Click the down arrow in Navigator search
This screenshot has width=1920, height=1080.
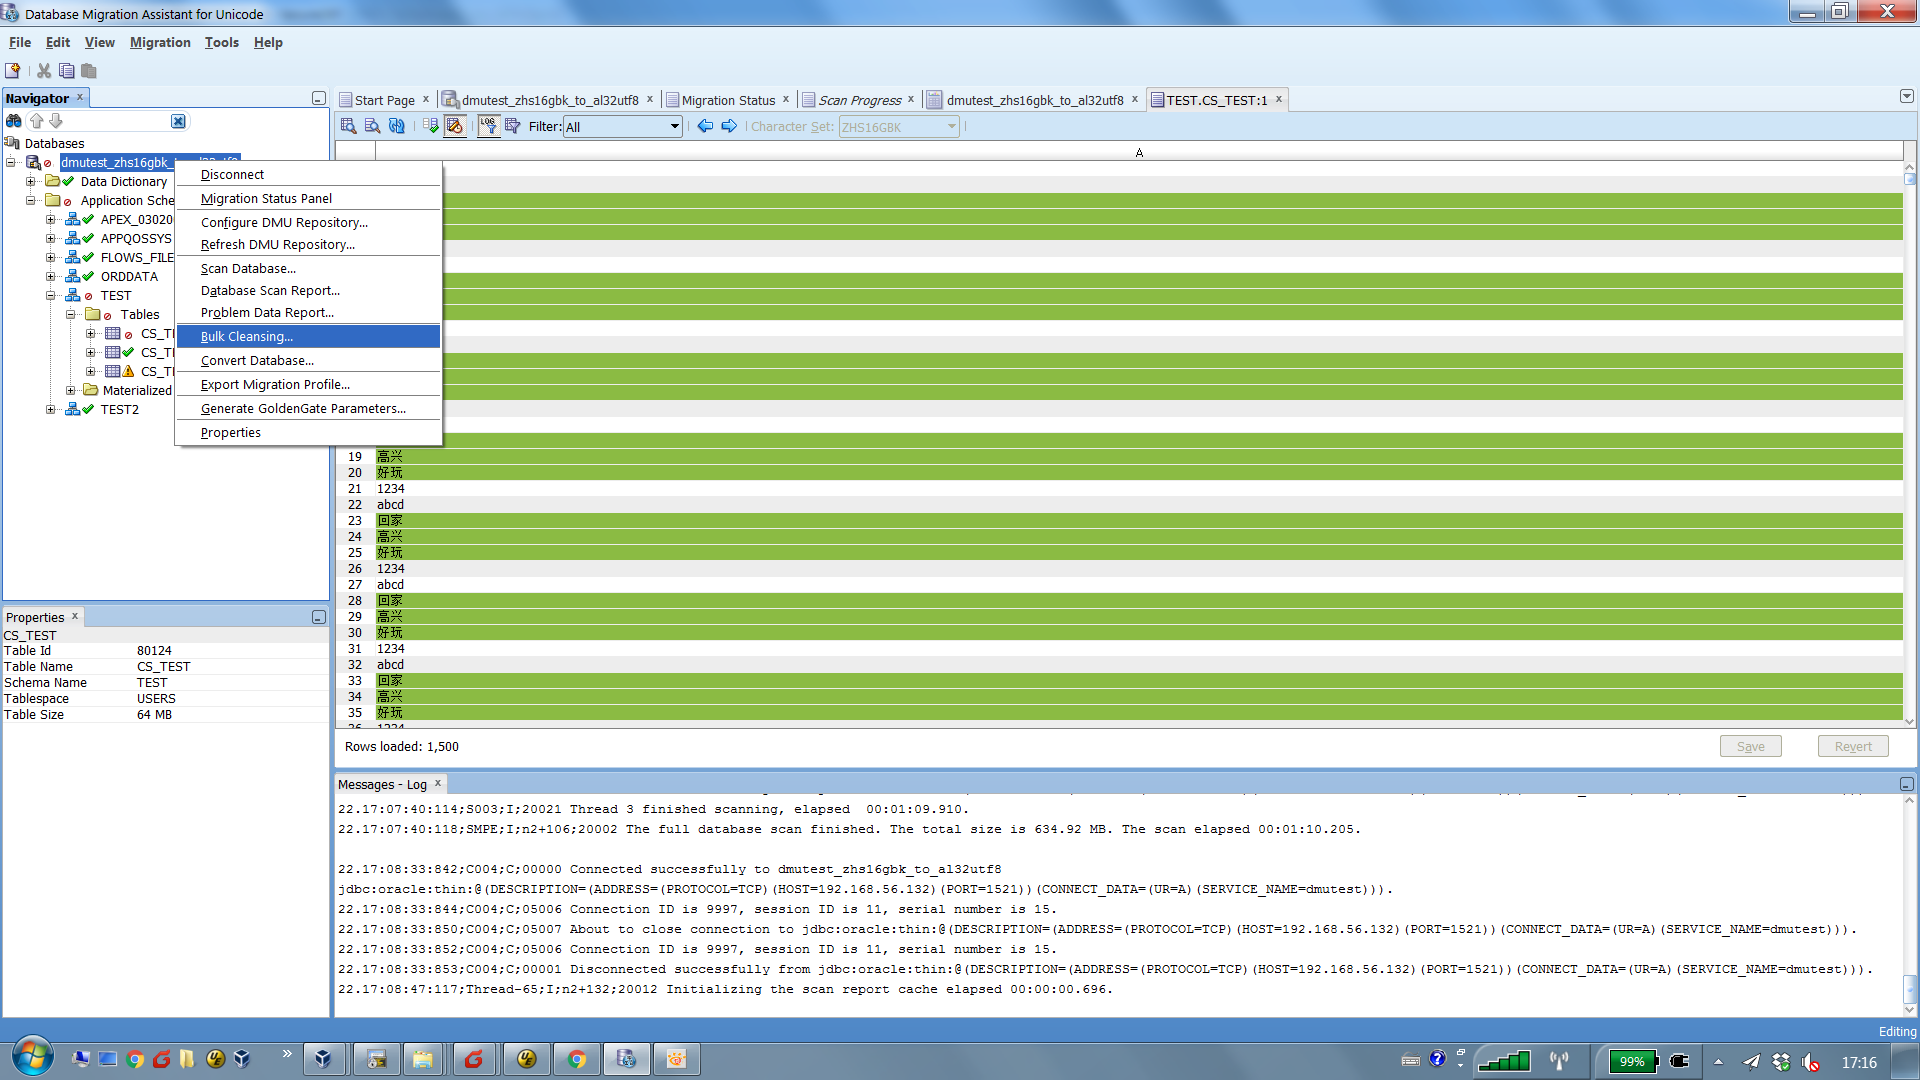point(56,121)
